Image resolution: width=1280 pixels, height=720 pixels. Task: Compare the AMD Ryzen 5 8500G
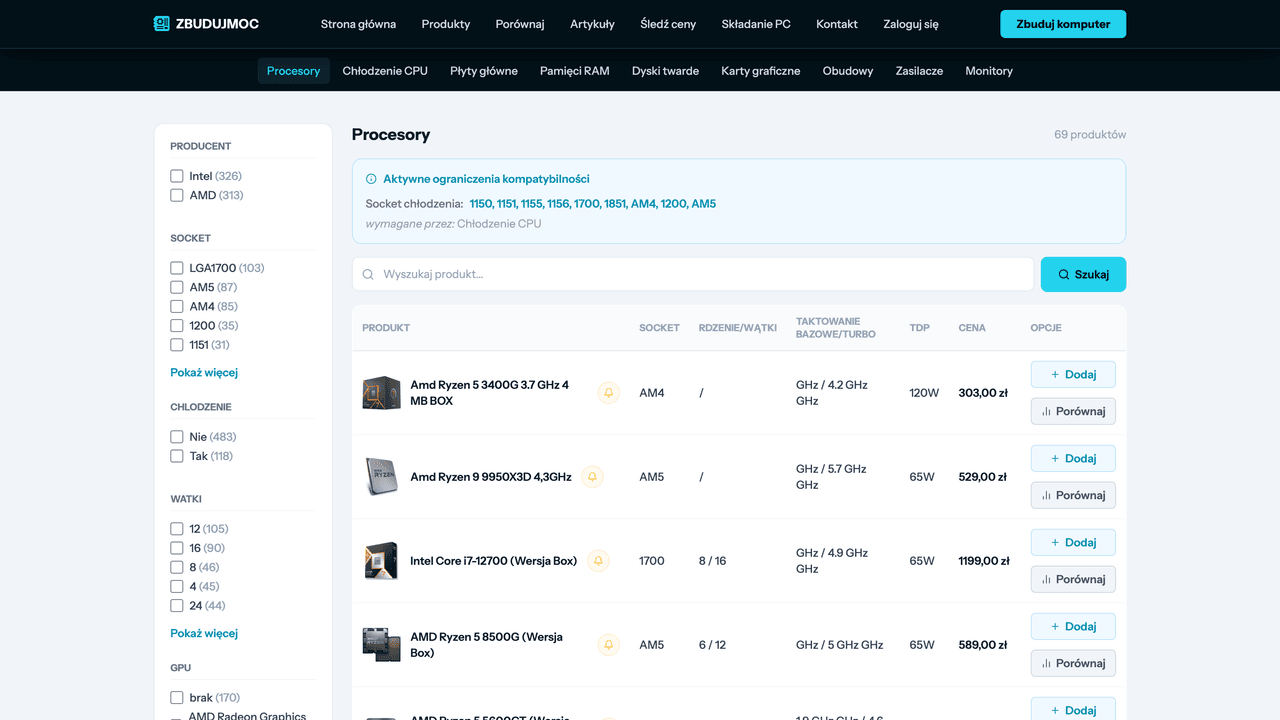point(1073,663)
